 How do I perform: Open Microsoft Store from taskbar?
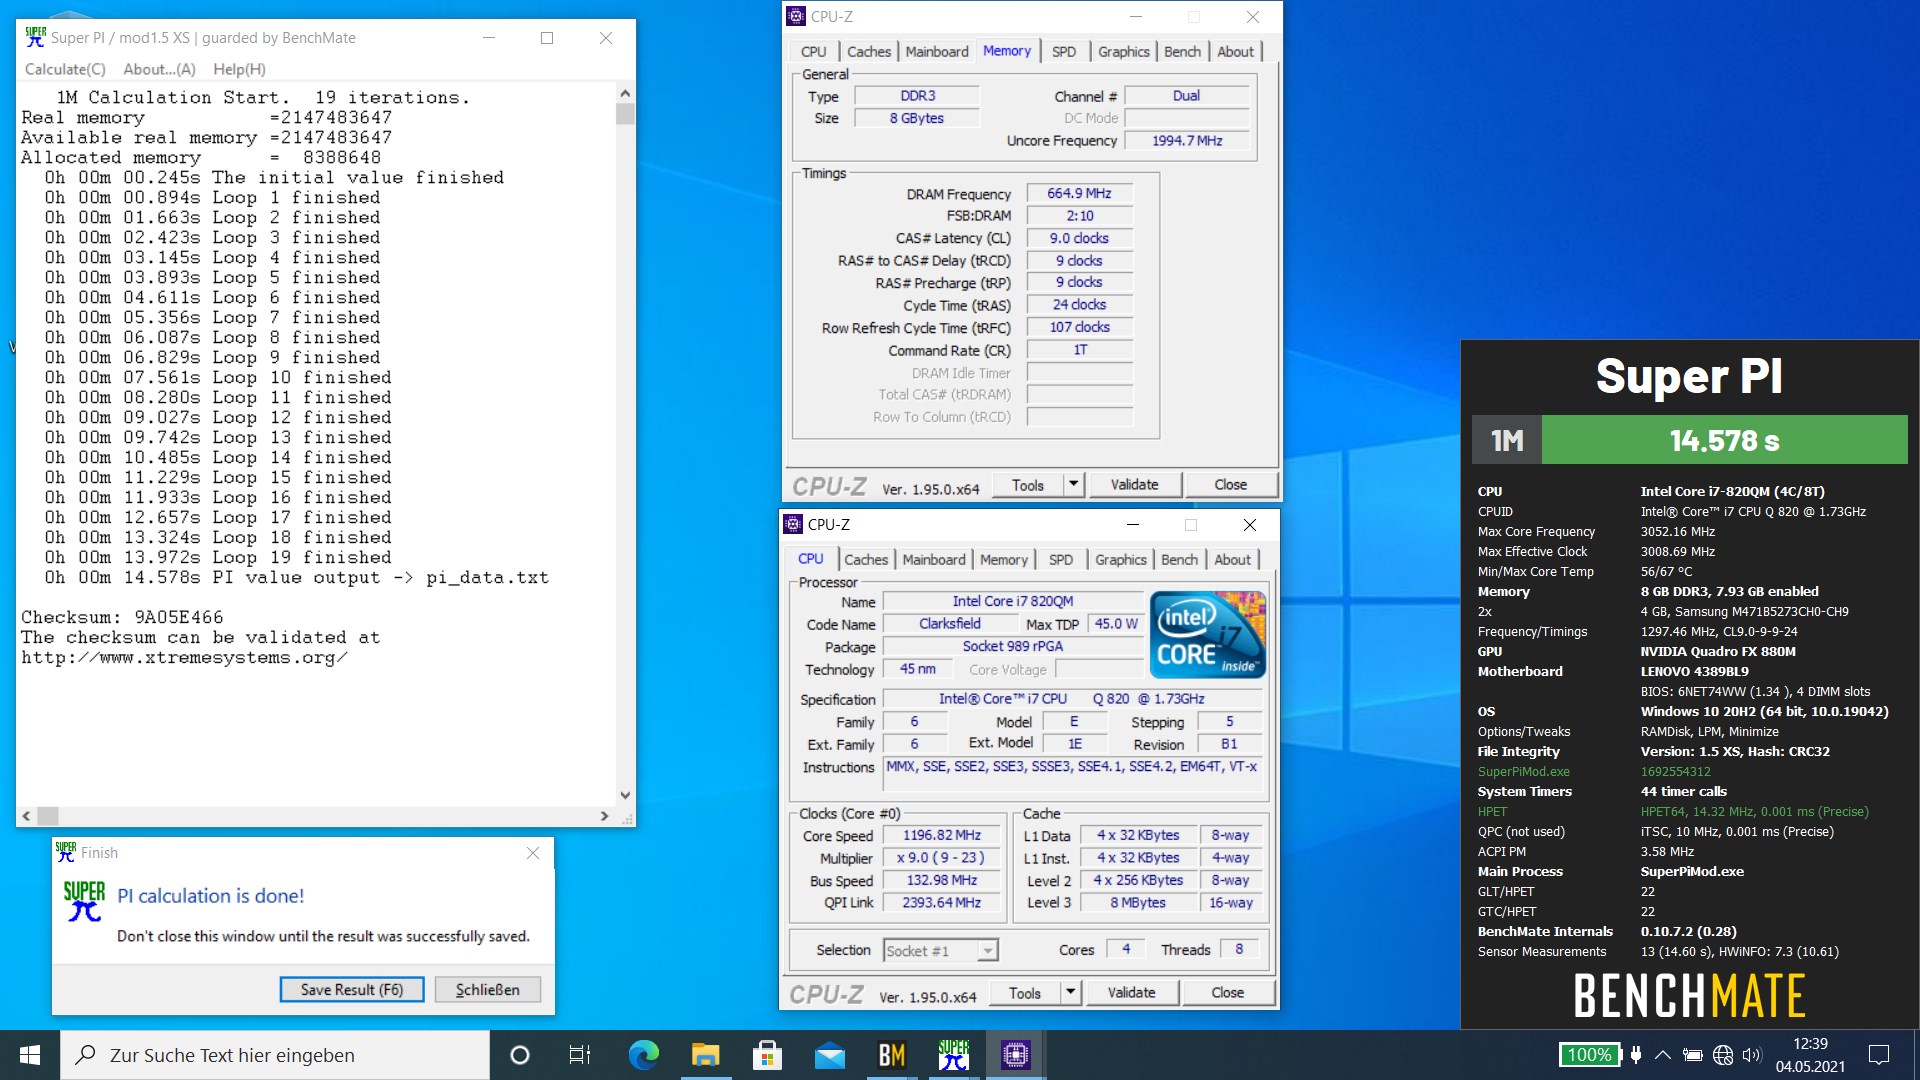tap(767, 1055)
